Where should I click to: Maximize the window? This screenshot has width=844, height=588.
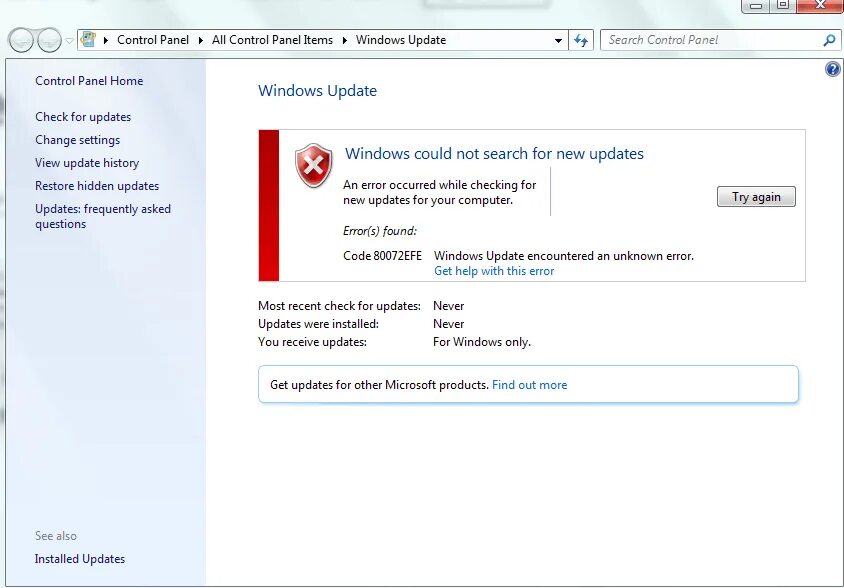click(783, 5)
